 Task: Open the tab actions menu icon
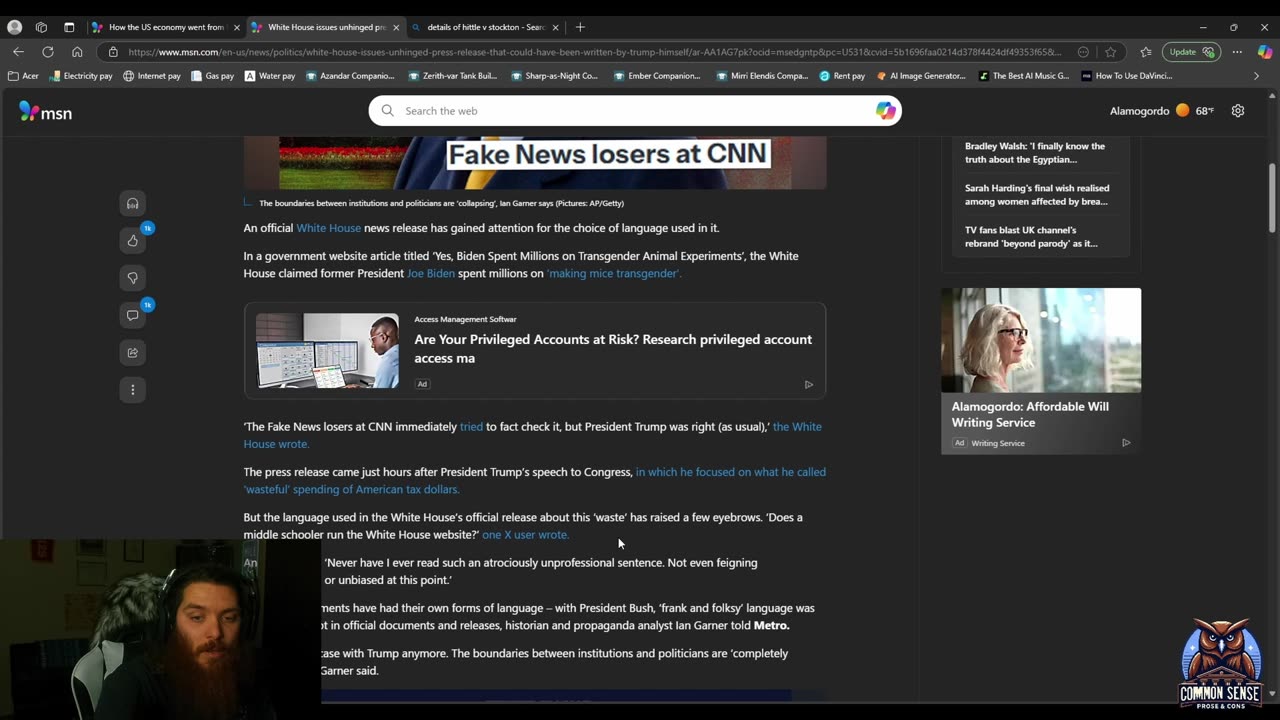69,27
